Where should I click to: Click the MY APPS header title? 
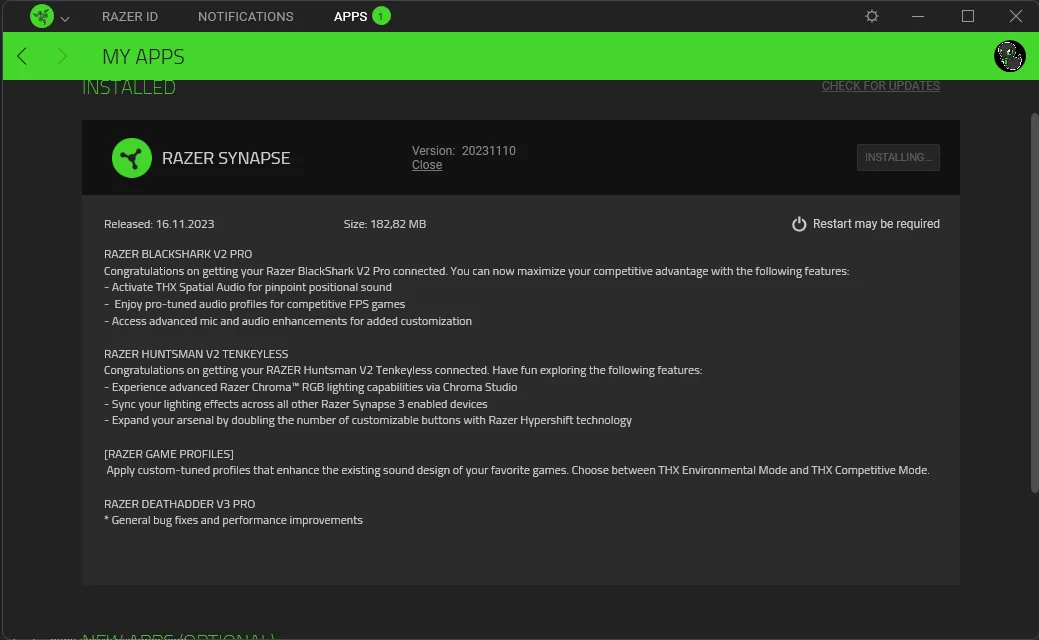tap(143, 56)
